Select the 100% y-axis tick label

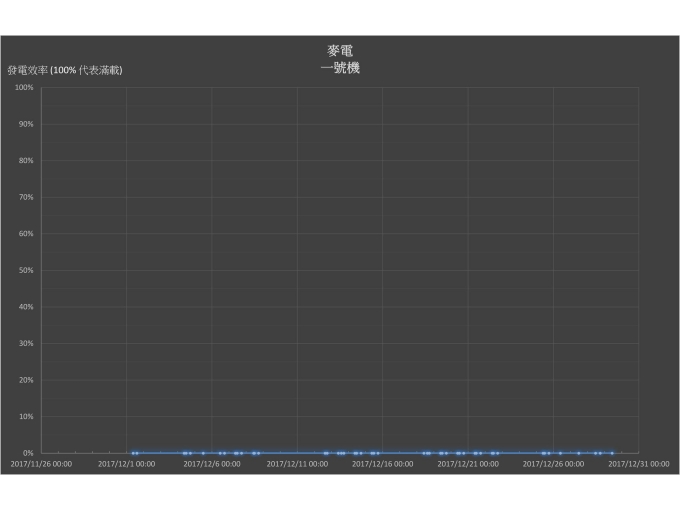(x=24, y=88)
